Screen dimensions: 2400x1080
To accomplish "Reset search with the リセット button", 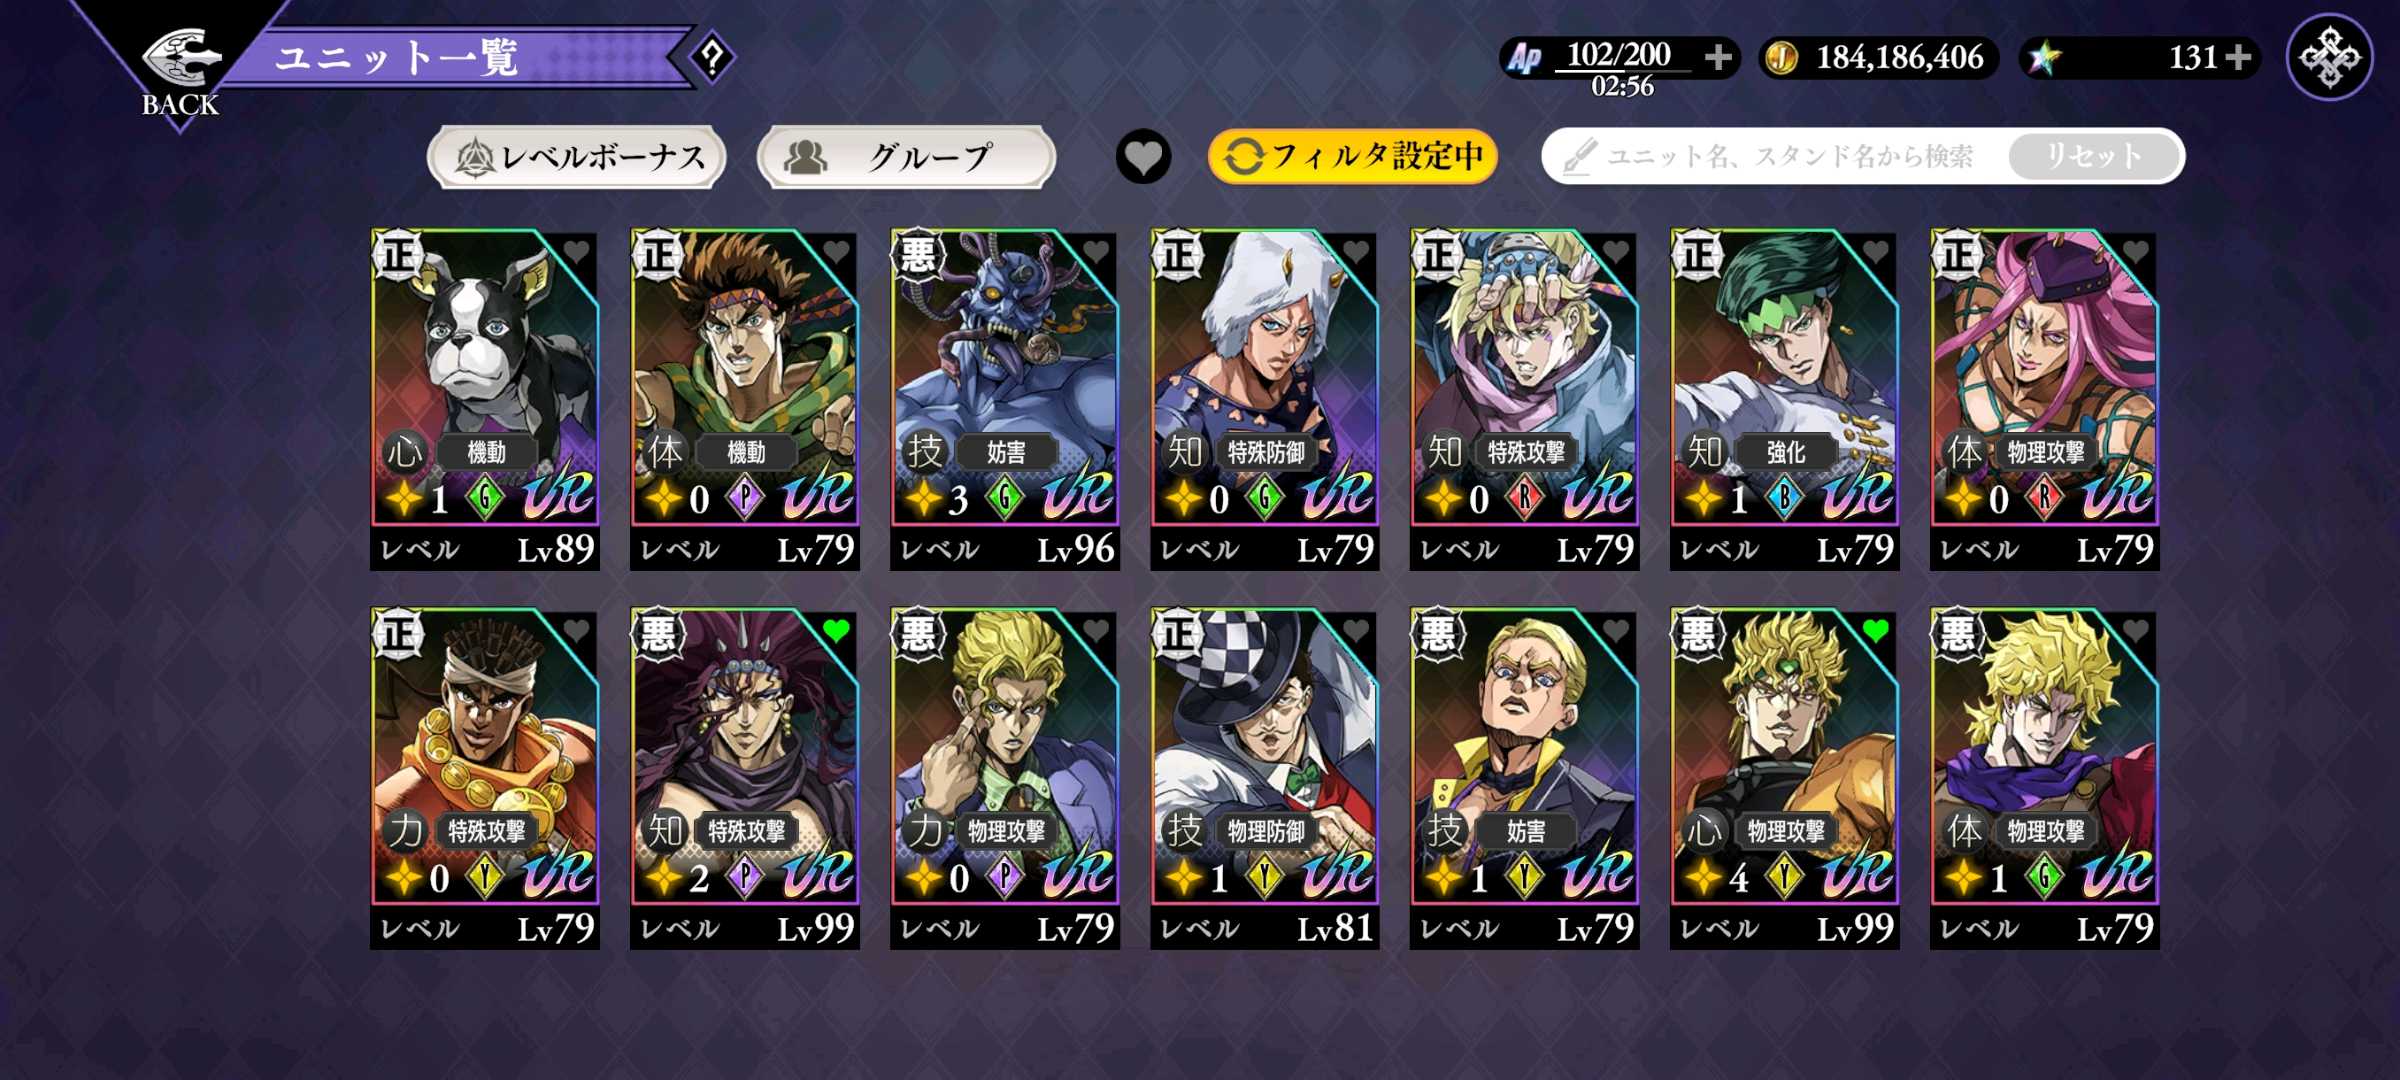I will tap(2094, 156).
